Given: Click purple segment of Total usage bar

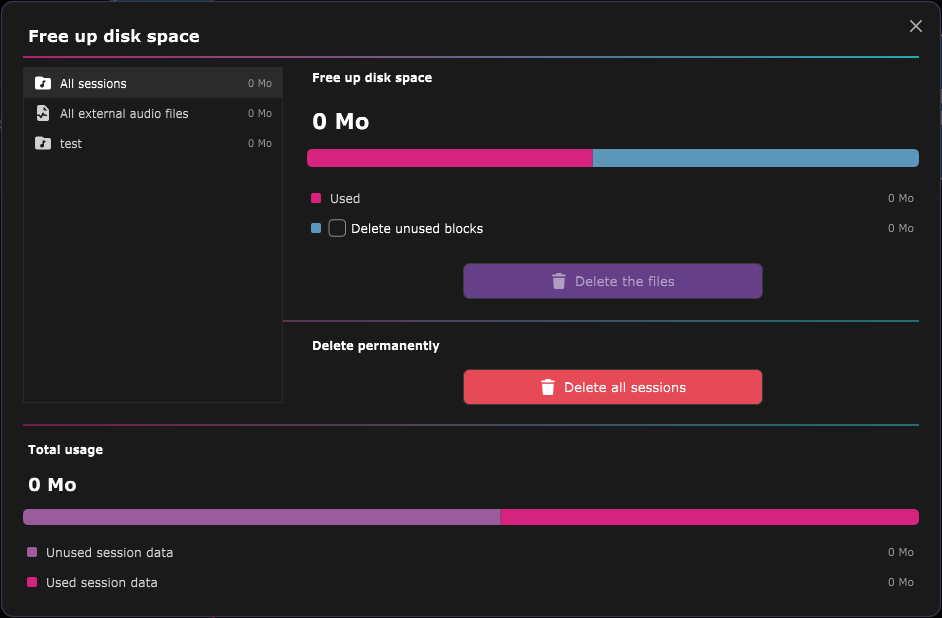Looking at the screenshot, I should click(261, 517).
